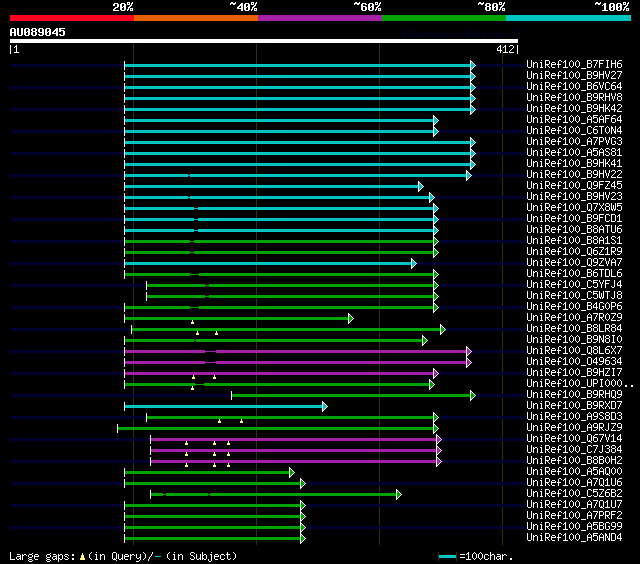Click the green arrowhead ending the B8LR84 alignment

pyautogui.click(x=443, y=329)
